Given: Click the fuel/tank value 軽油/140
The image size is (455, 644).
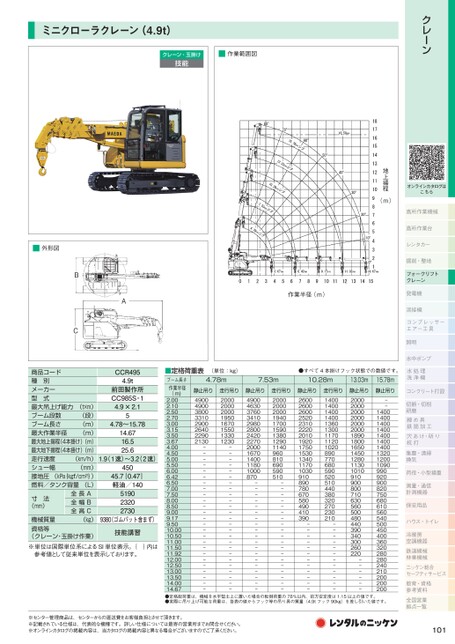Looking at the screenshot, I should point(127,485).
